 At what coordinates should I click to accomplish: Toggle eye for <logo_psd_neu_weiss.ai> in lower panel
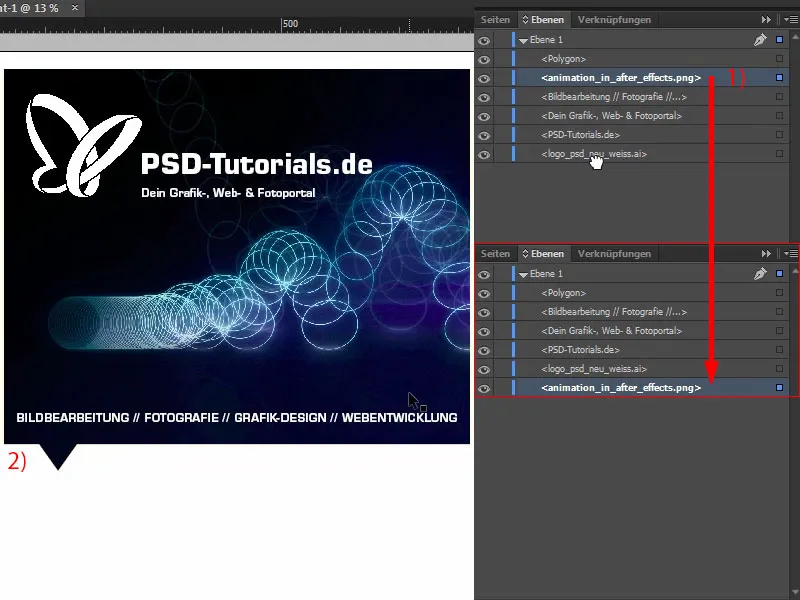(484, 369)
